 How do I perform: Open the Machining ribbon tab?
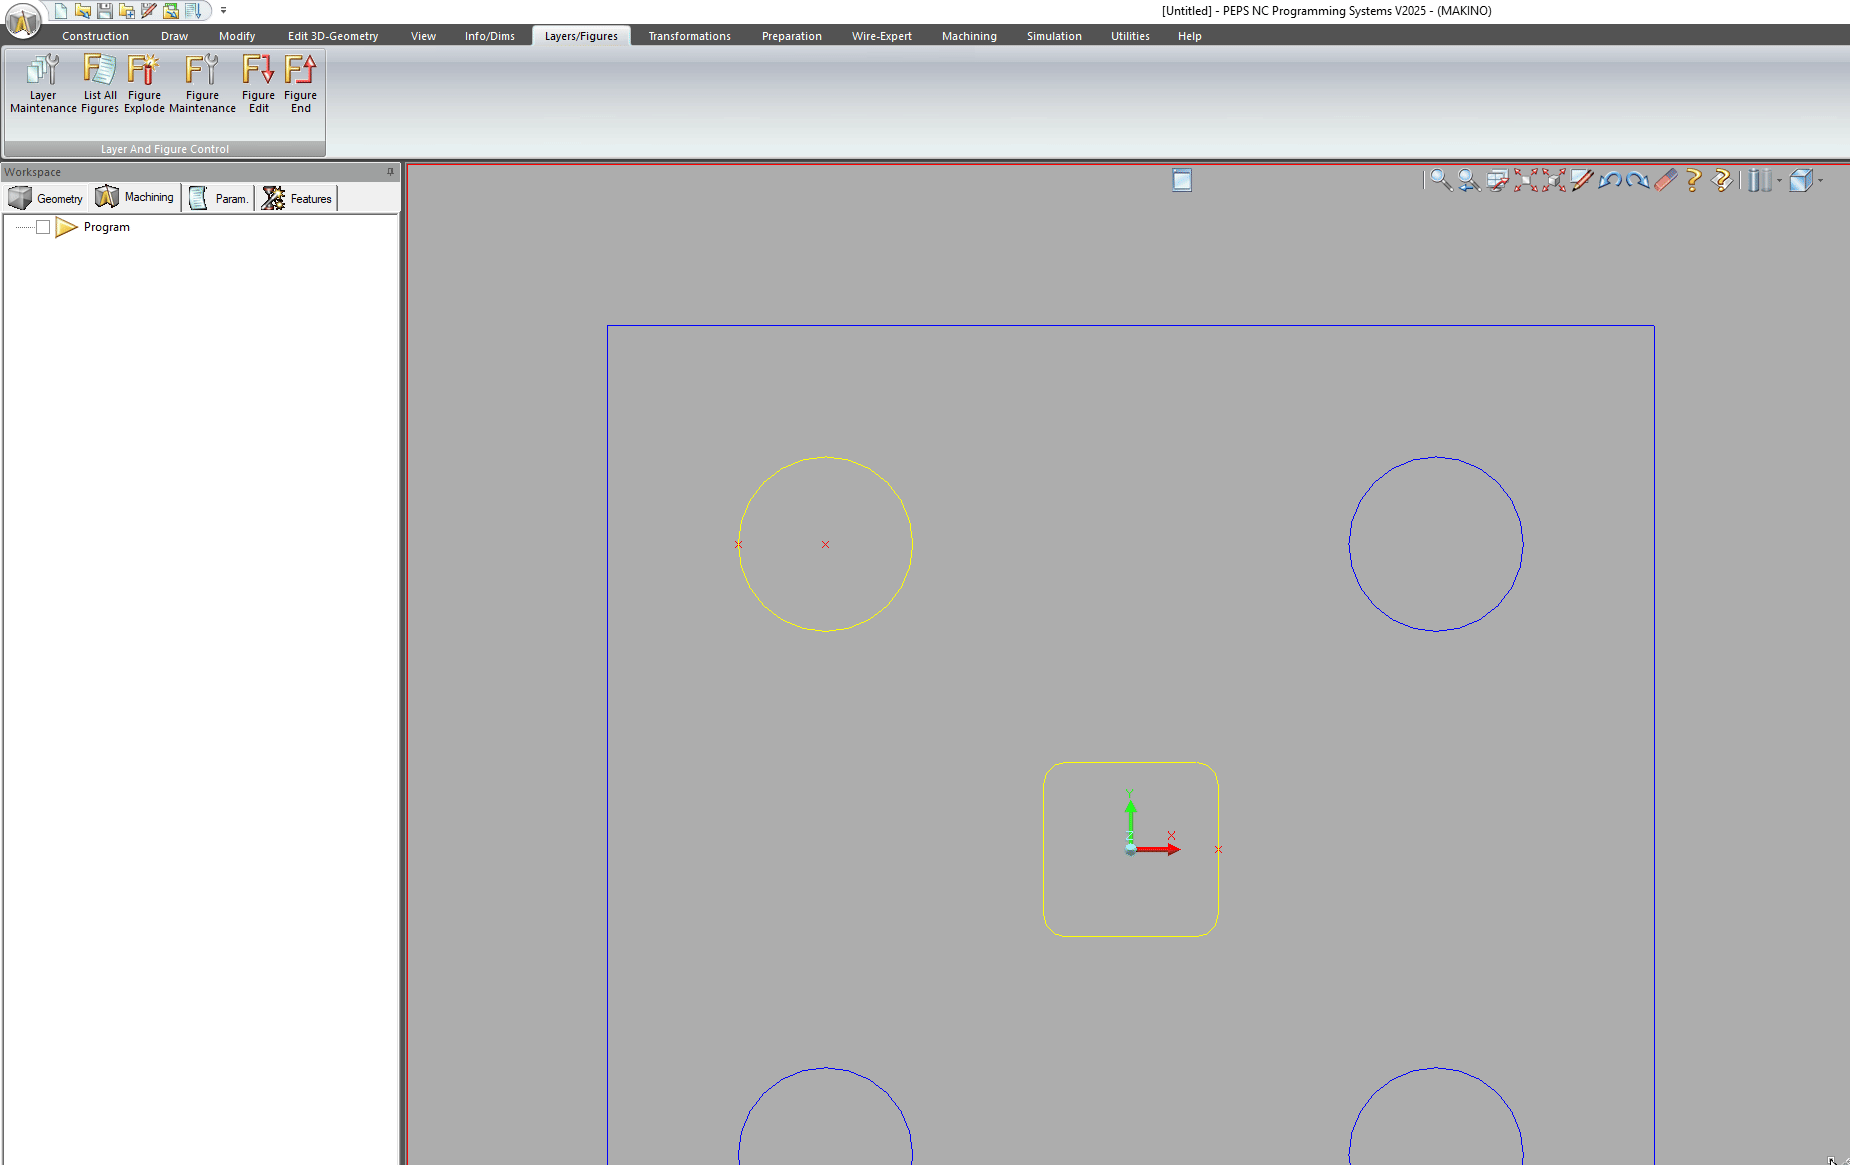969,36
